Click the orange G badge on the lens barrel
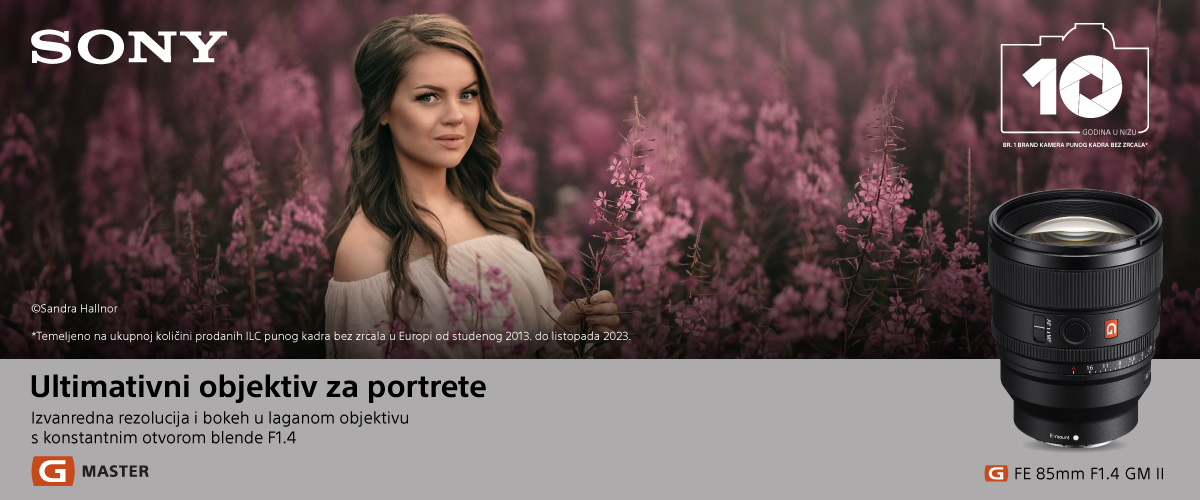 pyautogui.click(x=1110, y=328)
